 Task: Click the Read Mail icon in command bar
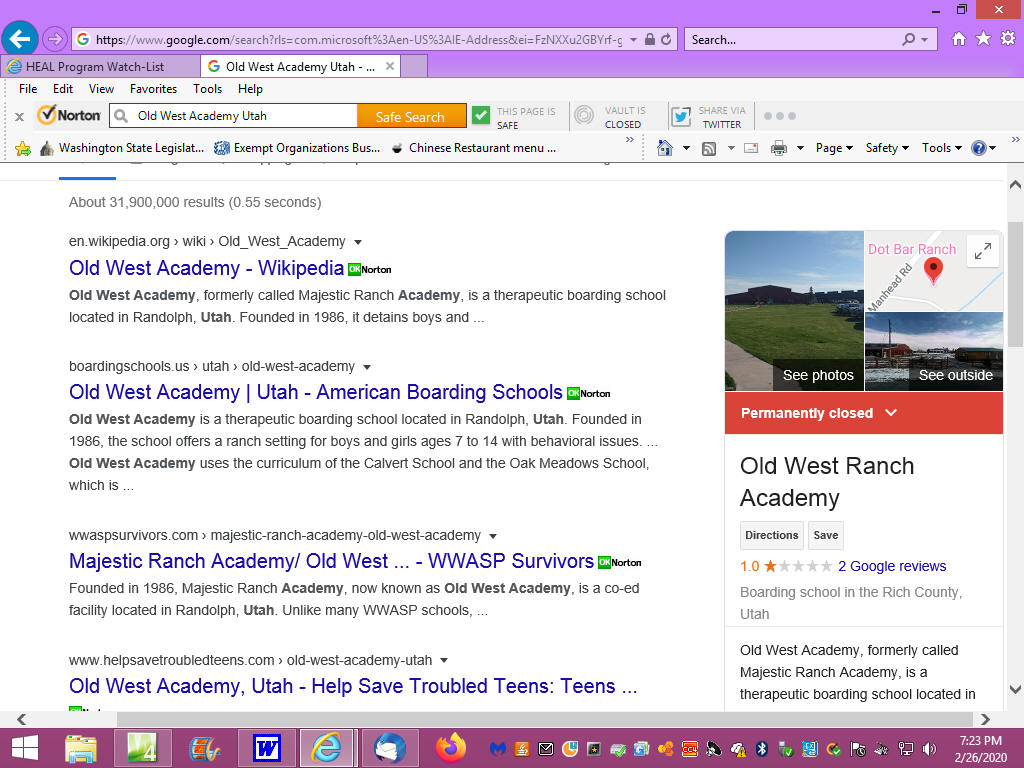(751, 148)
